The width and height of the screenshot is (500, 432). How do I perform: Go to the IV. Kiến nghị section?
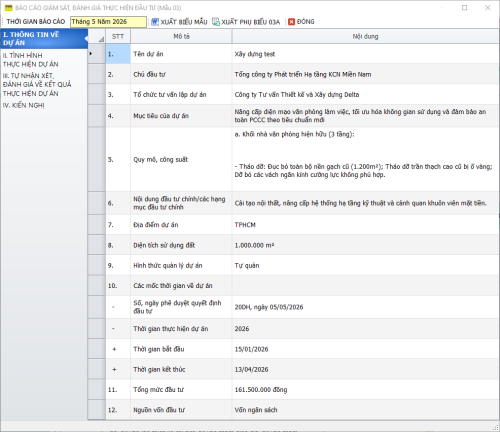pyautogui.click(x=23, y=105)
